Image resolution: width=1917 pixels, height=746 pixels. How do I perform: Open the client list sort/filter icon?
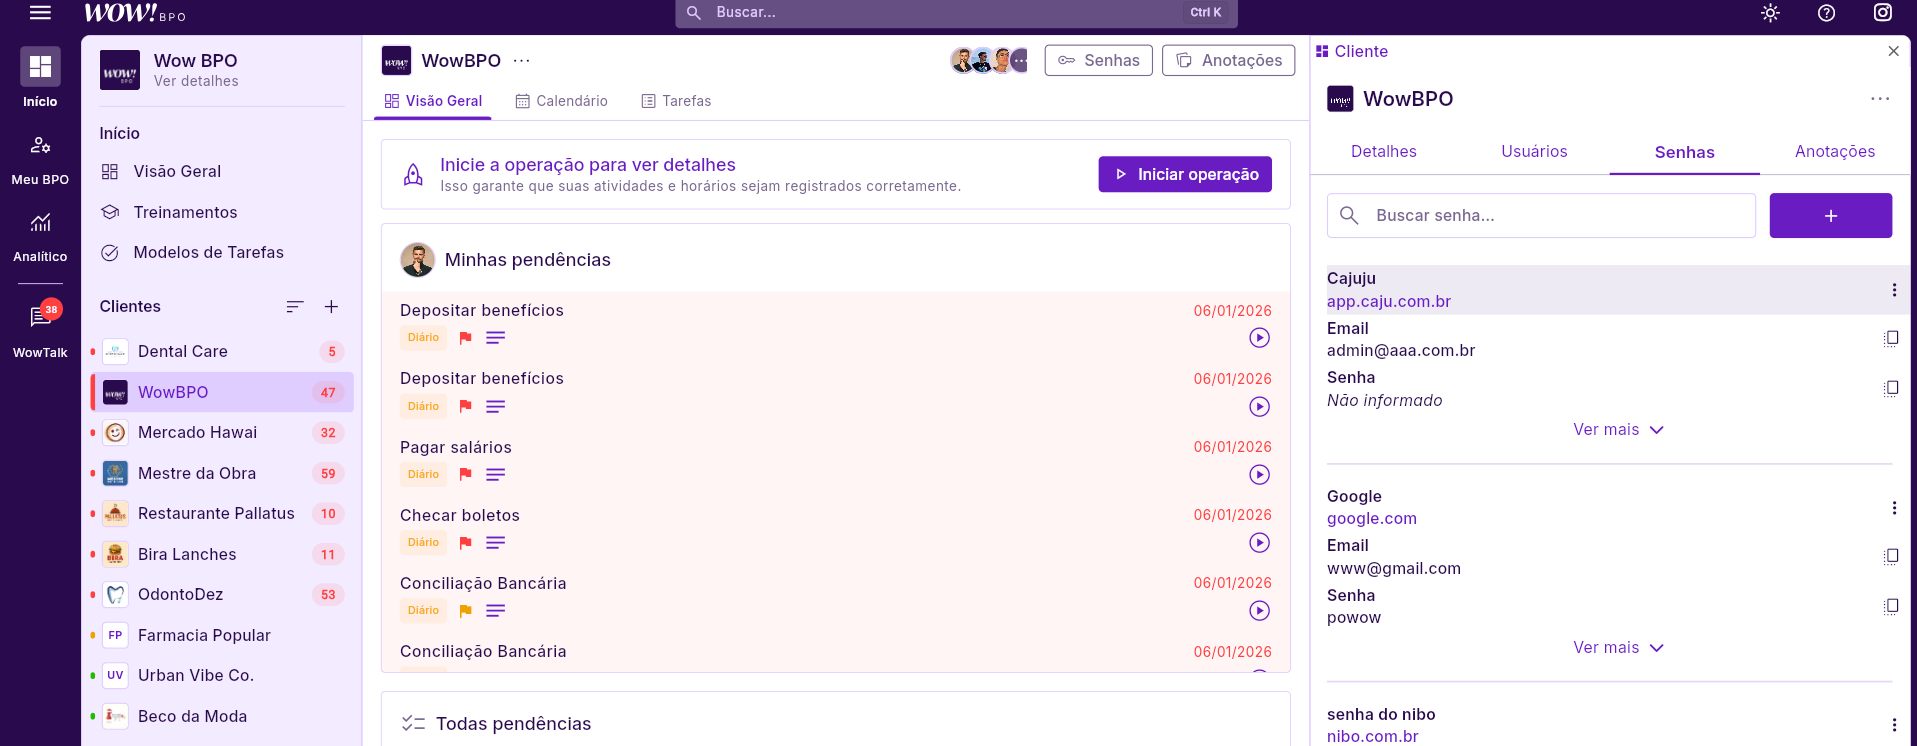pyautogui.click(x=294, y=307)
